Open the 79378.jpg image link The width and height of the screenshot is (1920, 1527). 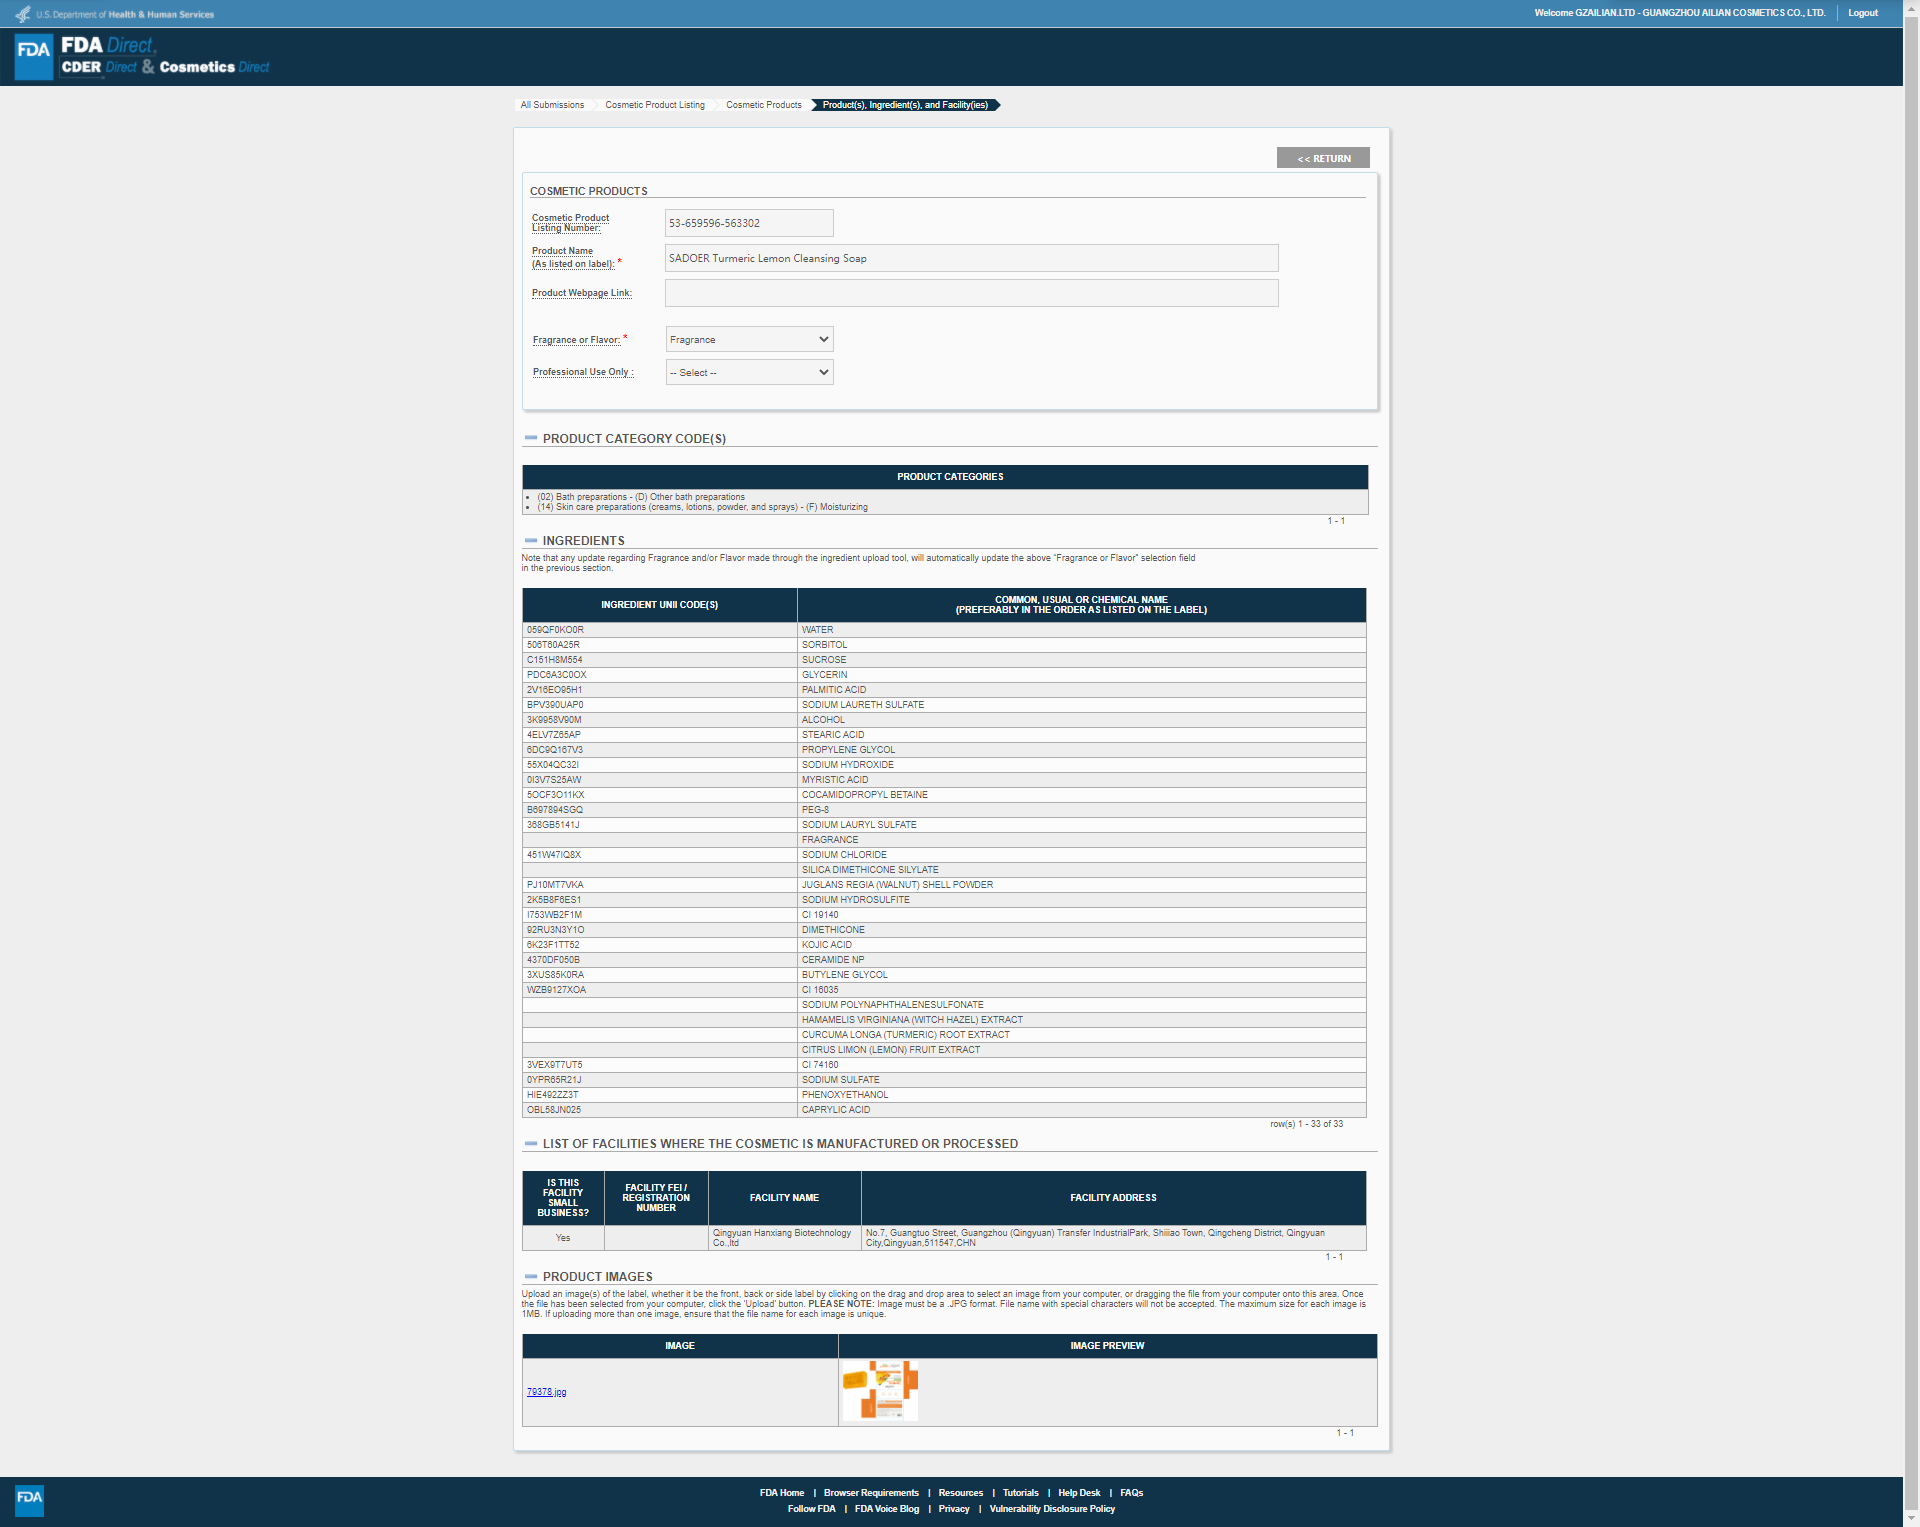tap(546, 1392)
